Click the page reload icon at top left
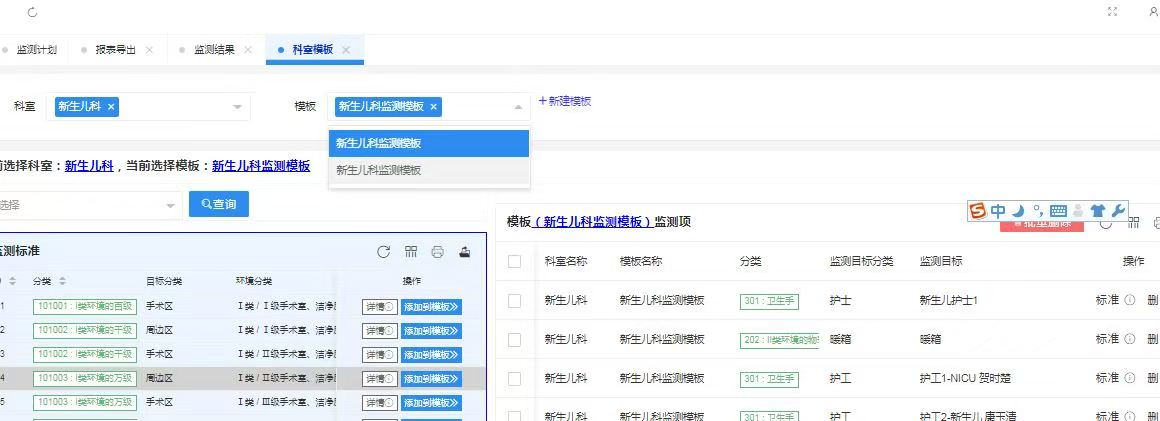Image resolution: width=1160 pixels, height=421 pixels. (x=32, y=12)
